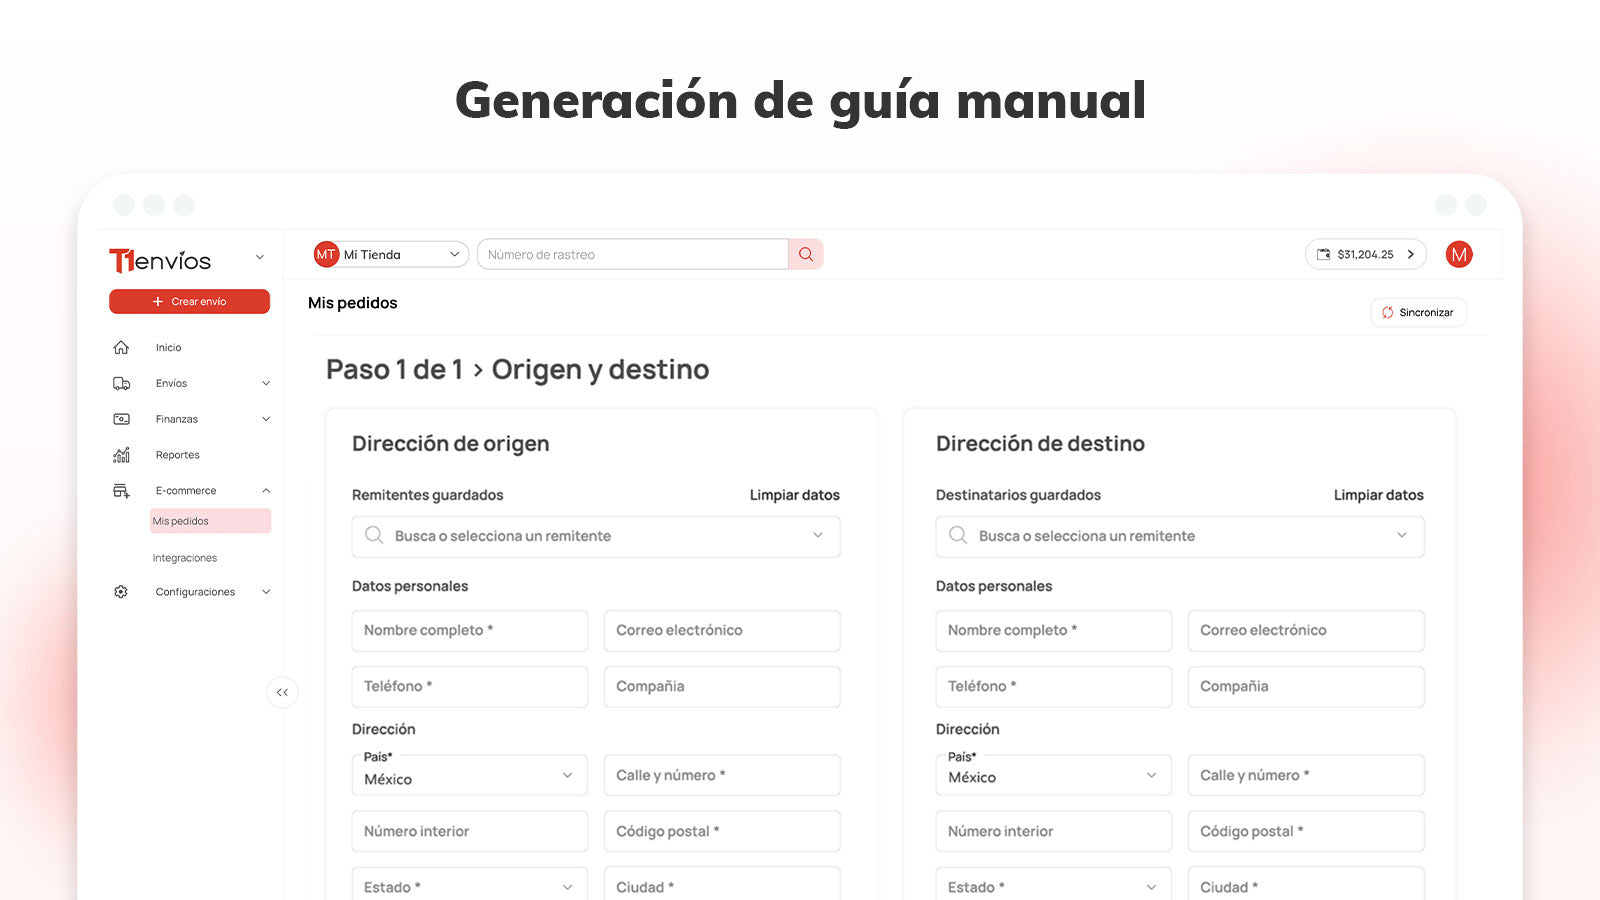Open Configuraciones via the gear icon

point(121,591)
